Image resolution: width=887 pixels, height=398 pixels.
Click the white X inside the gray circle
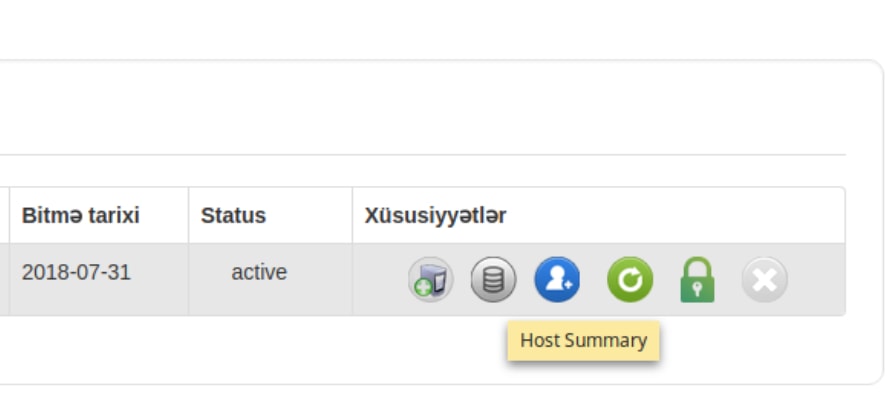[765, 279]
